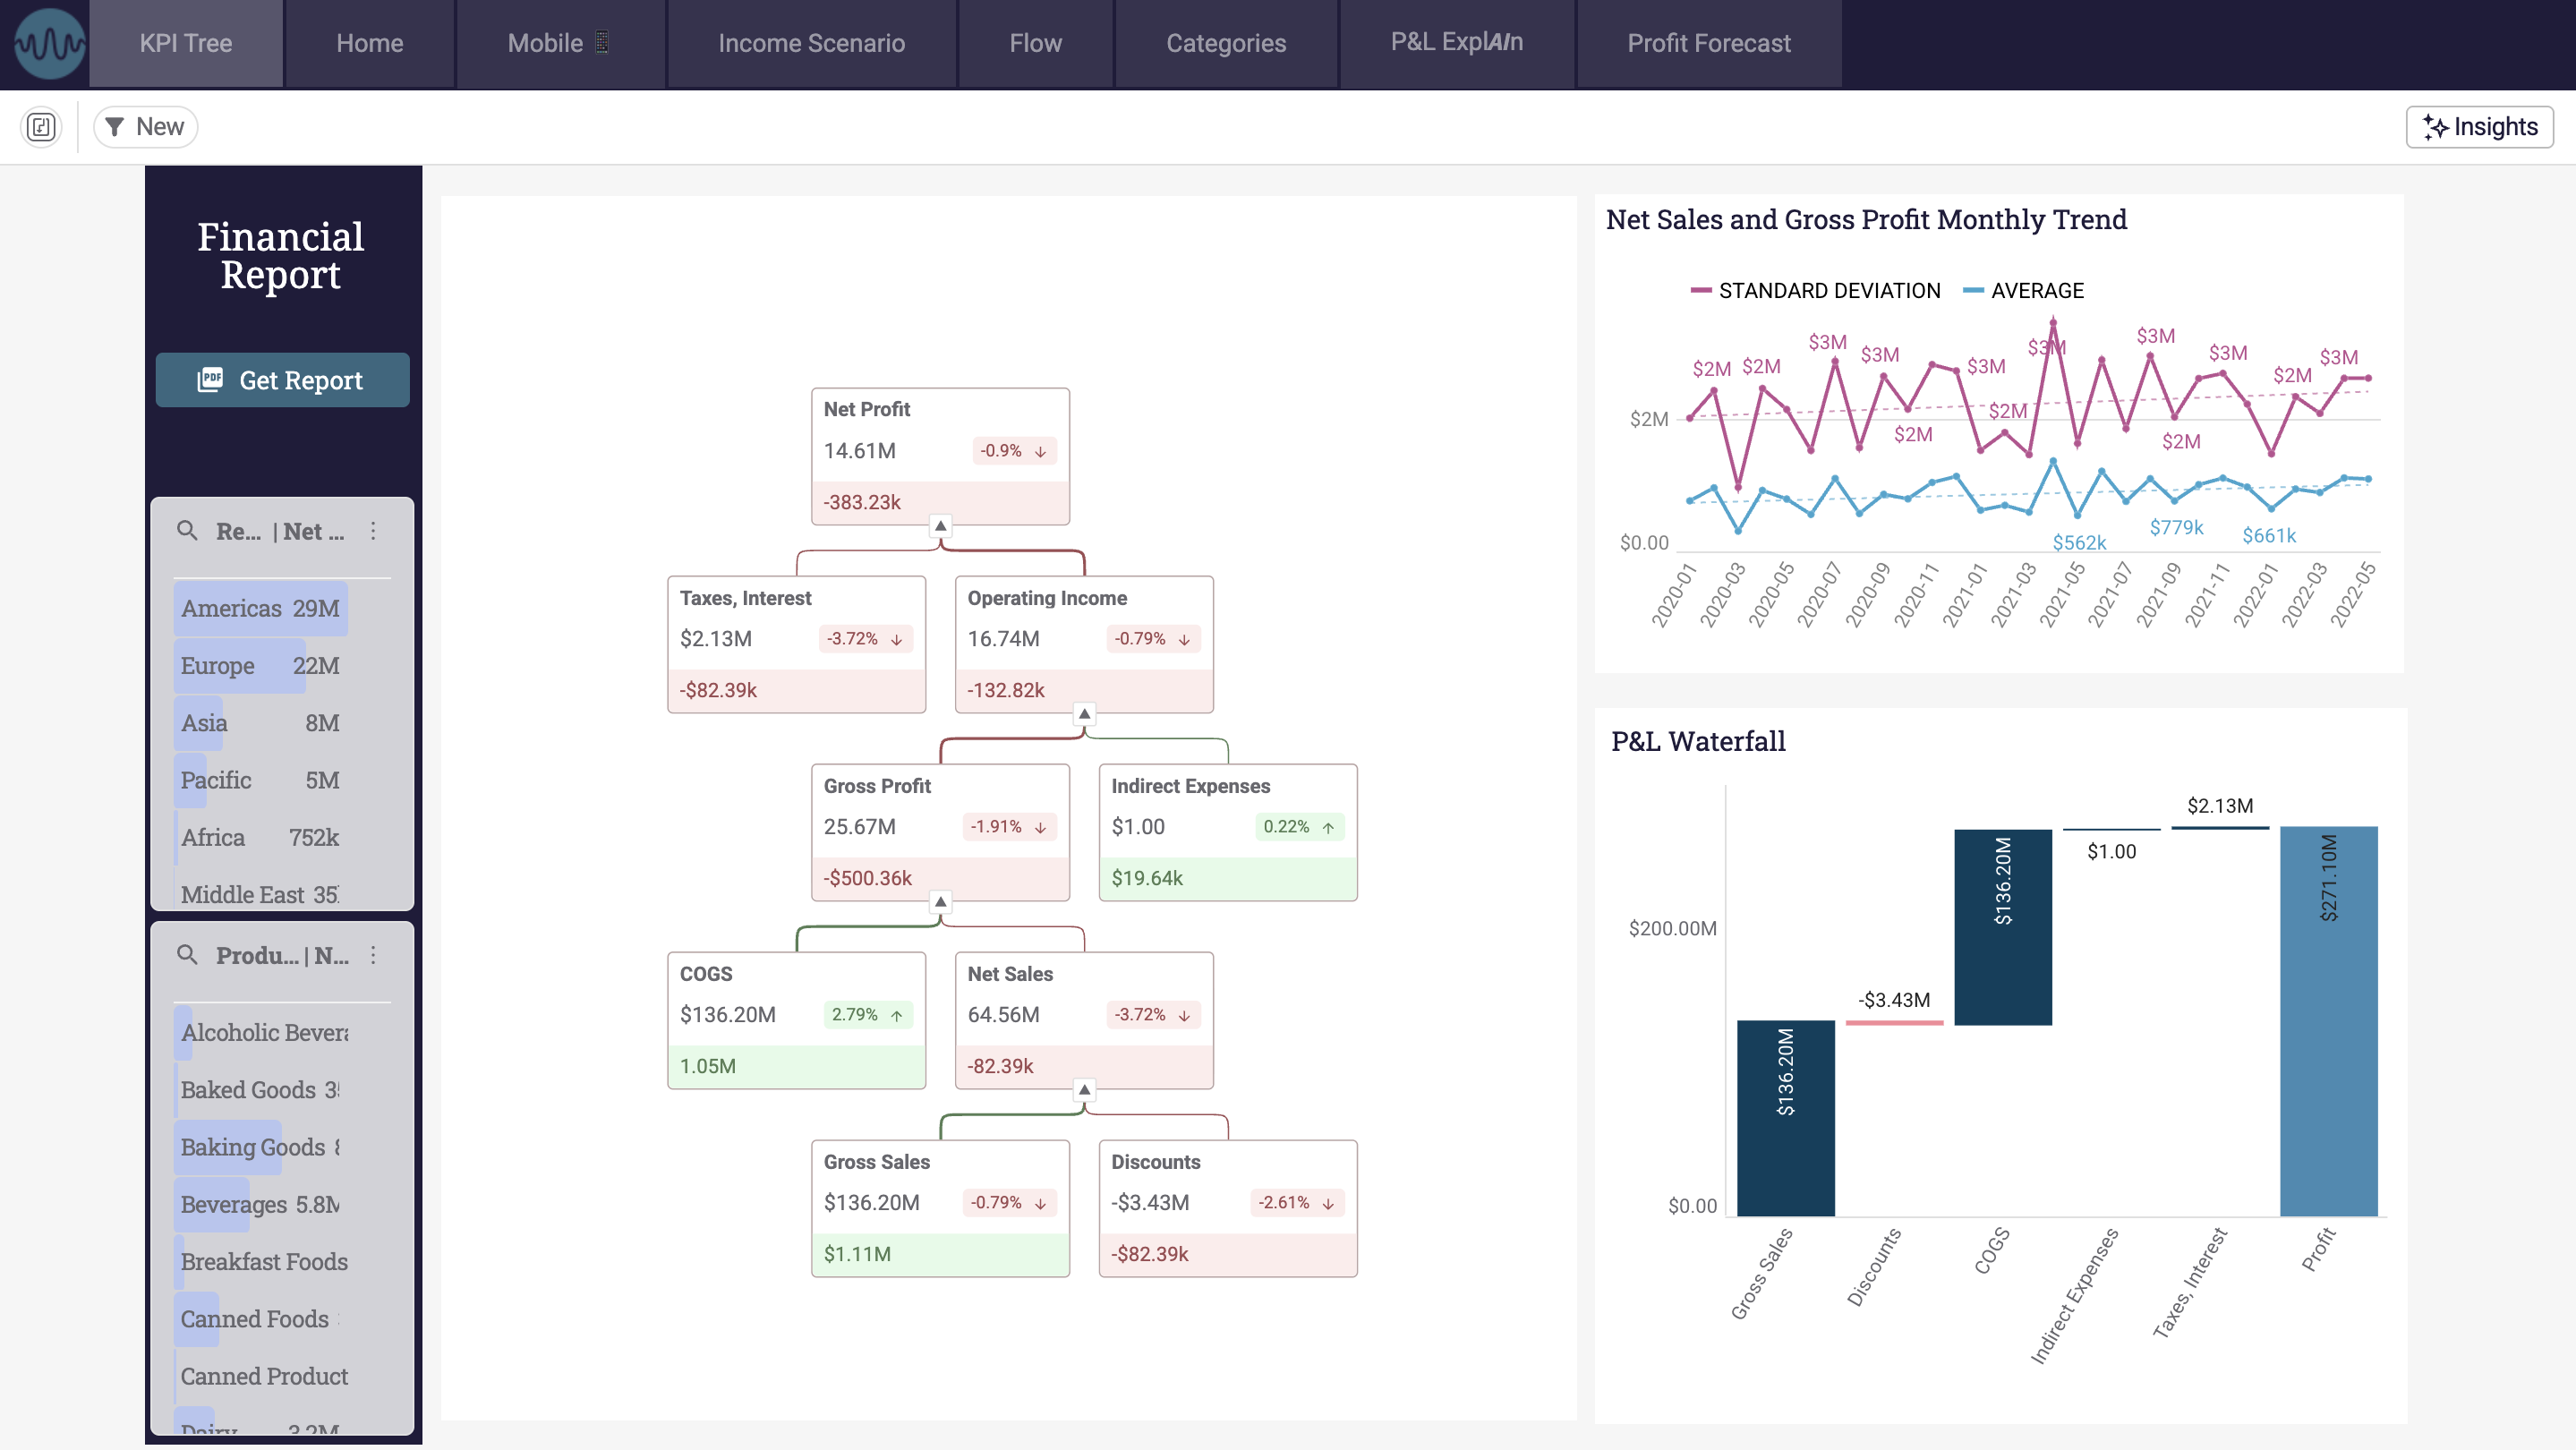Open the Income Scenario tab
2576x1450 pixels.
[811, 43]
